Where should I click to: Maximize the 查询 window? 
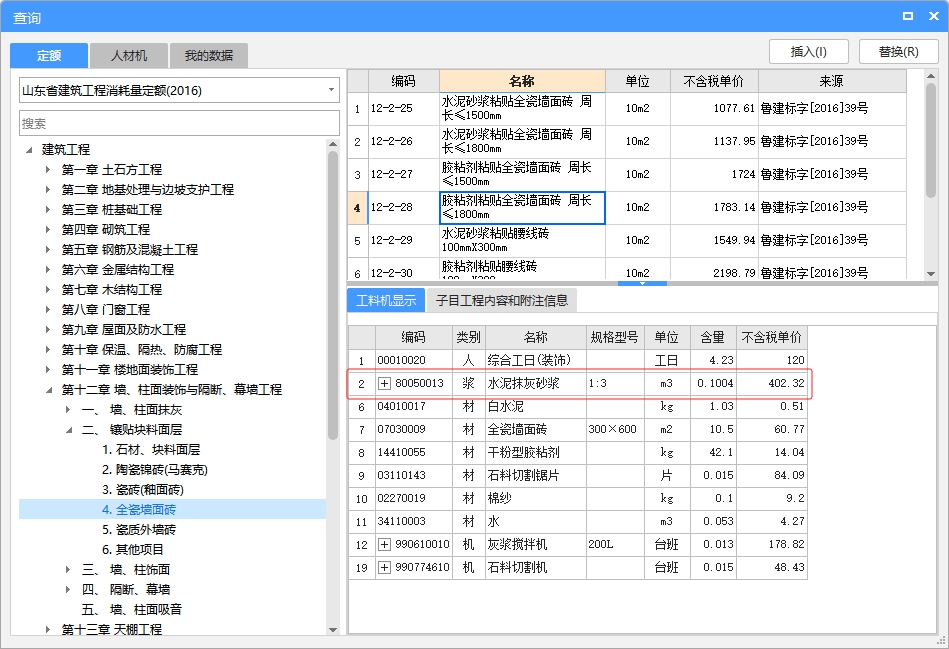point(908,16)
